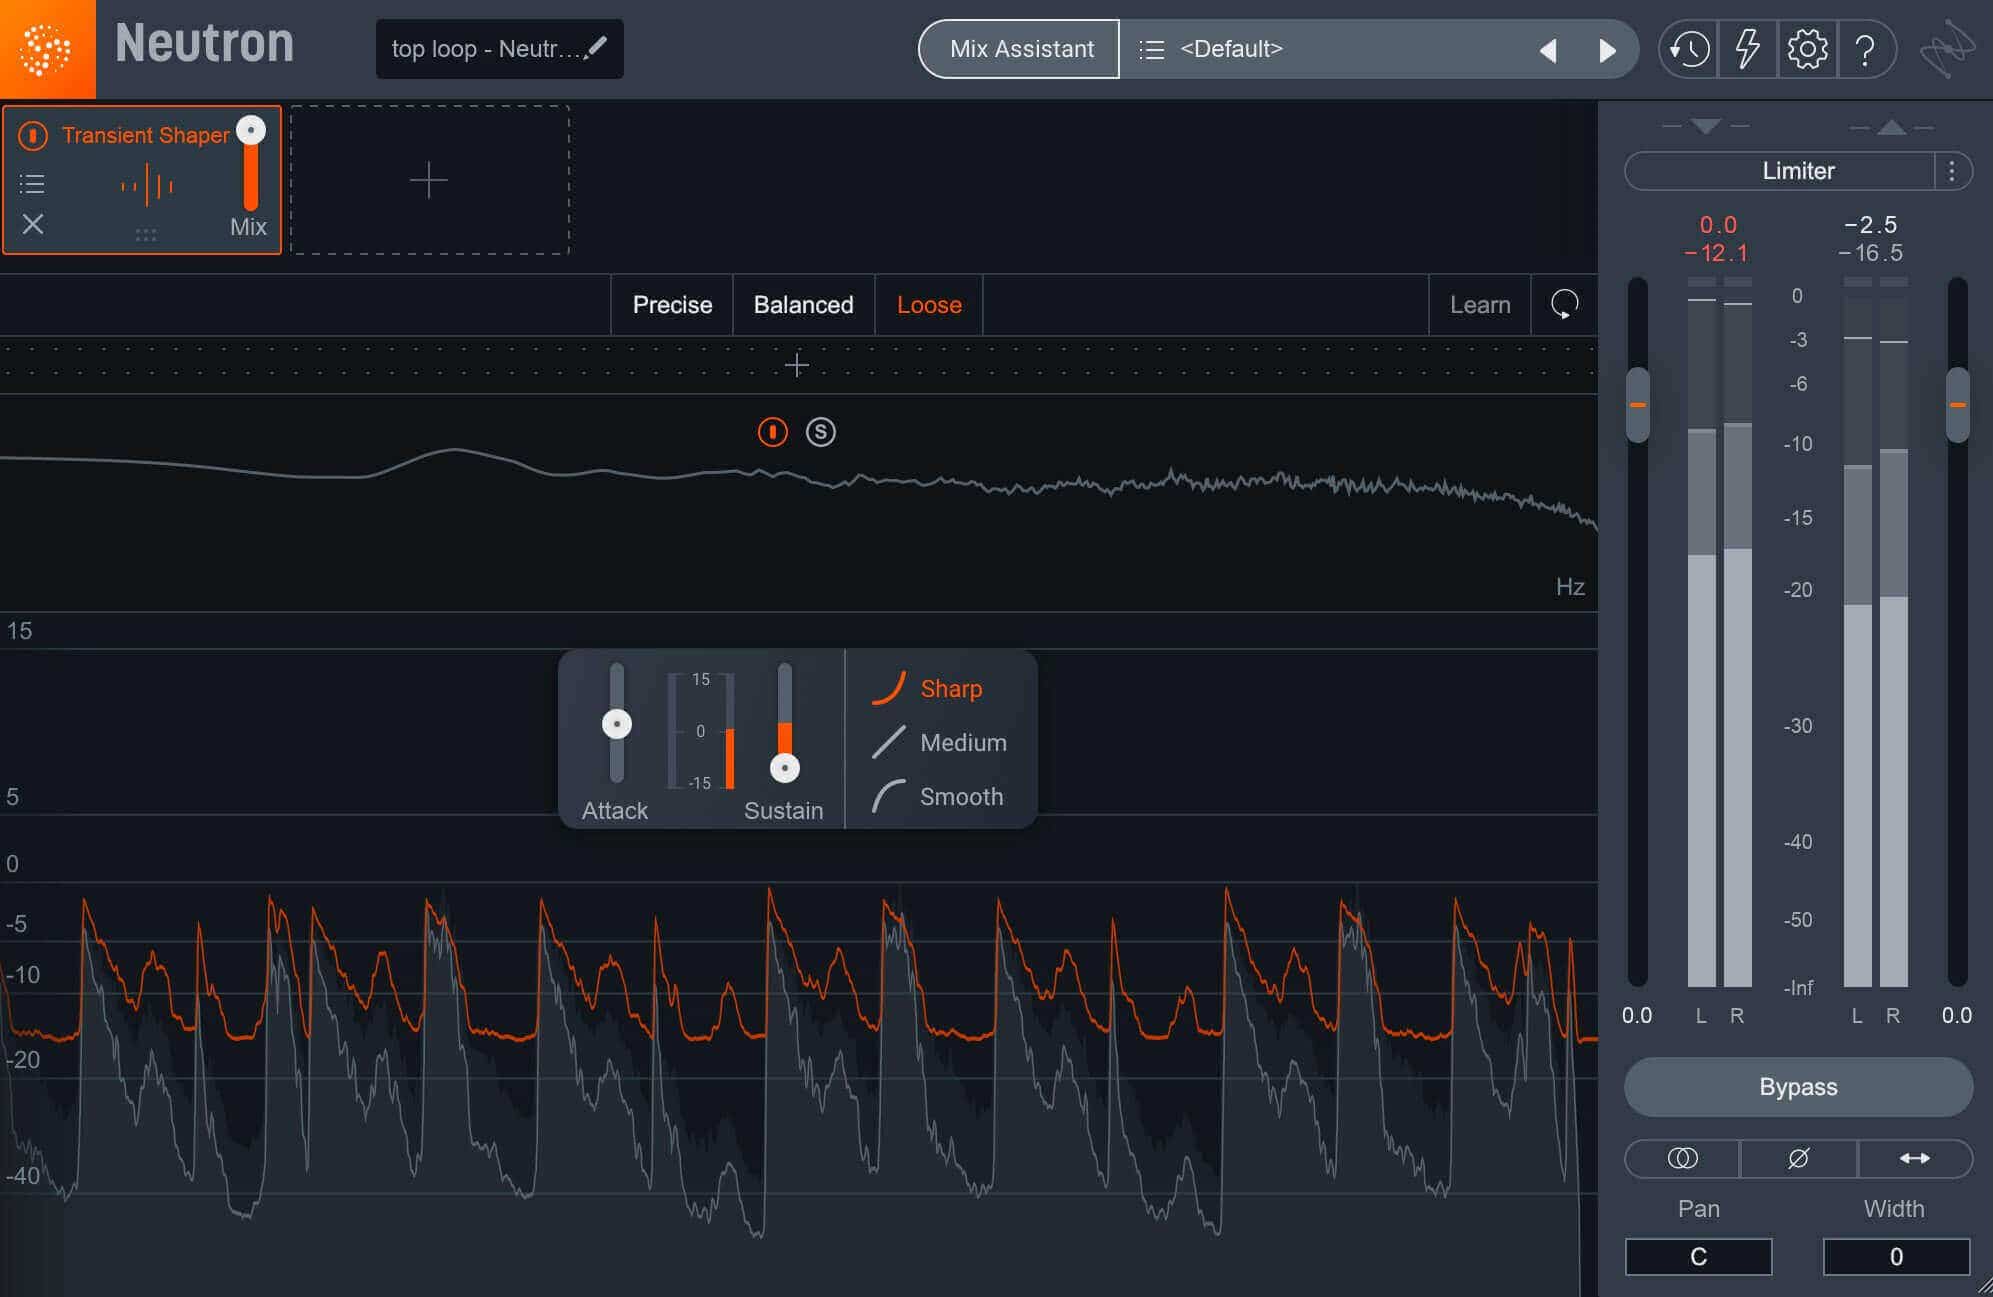Toggle the Limiter button
The height and width of the screenshot is (1297, 1993).
pyautogui.click(x=1781, y=171)
